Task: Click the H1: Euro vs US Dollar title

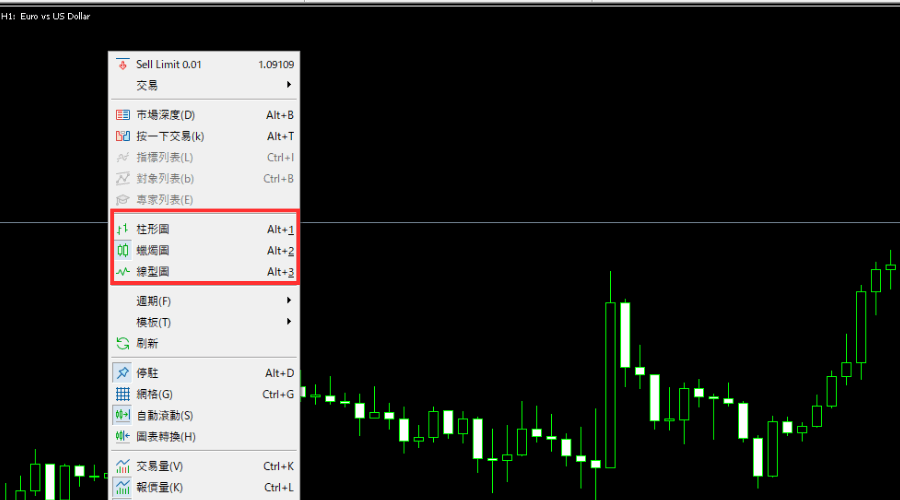Action: 45,16
